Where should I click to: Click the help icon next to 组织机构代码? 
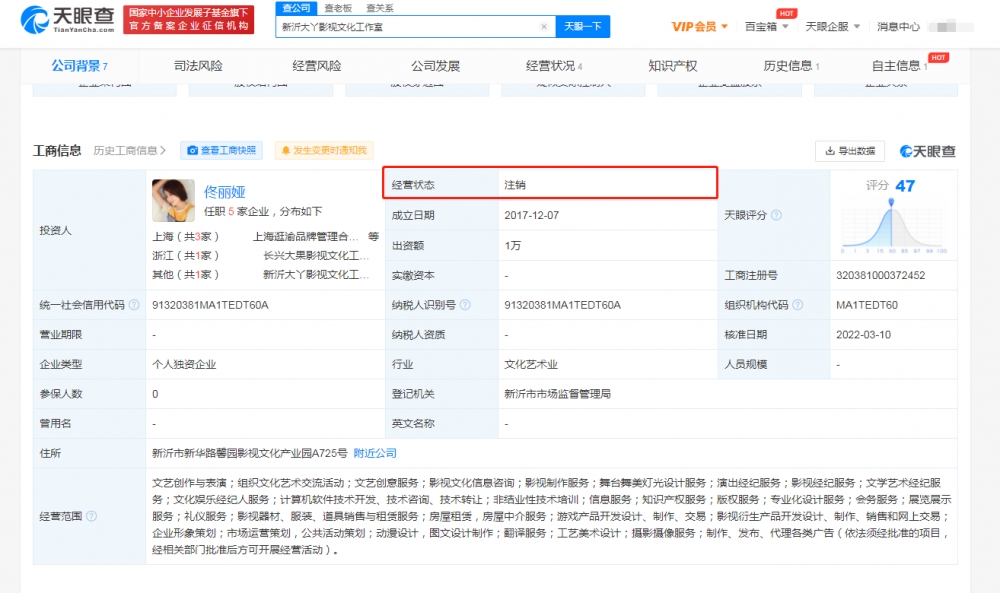click(x=797, y=305)
